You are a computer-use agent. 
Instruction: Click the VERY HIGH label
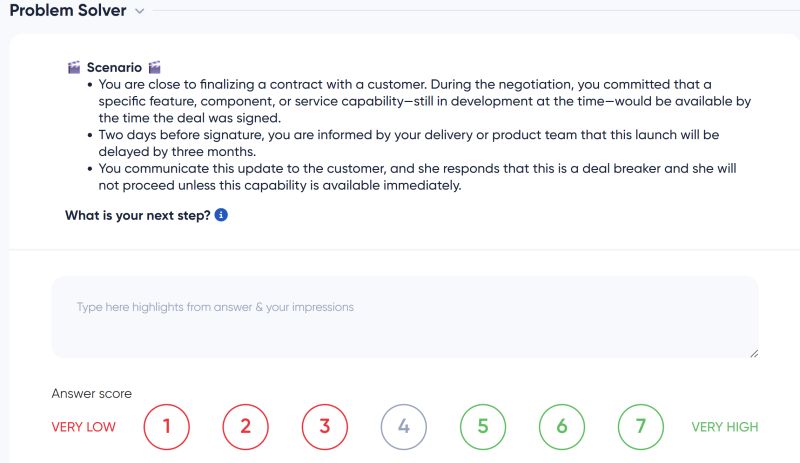click(x=725, y=427)
